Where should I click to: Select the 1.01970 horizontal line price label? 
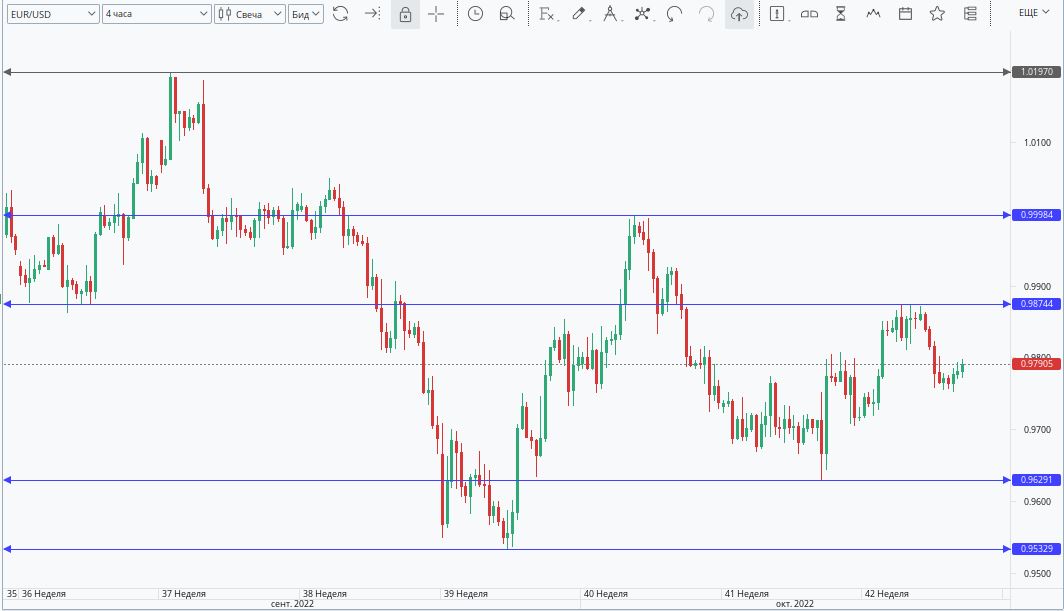point(1036,72)
